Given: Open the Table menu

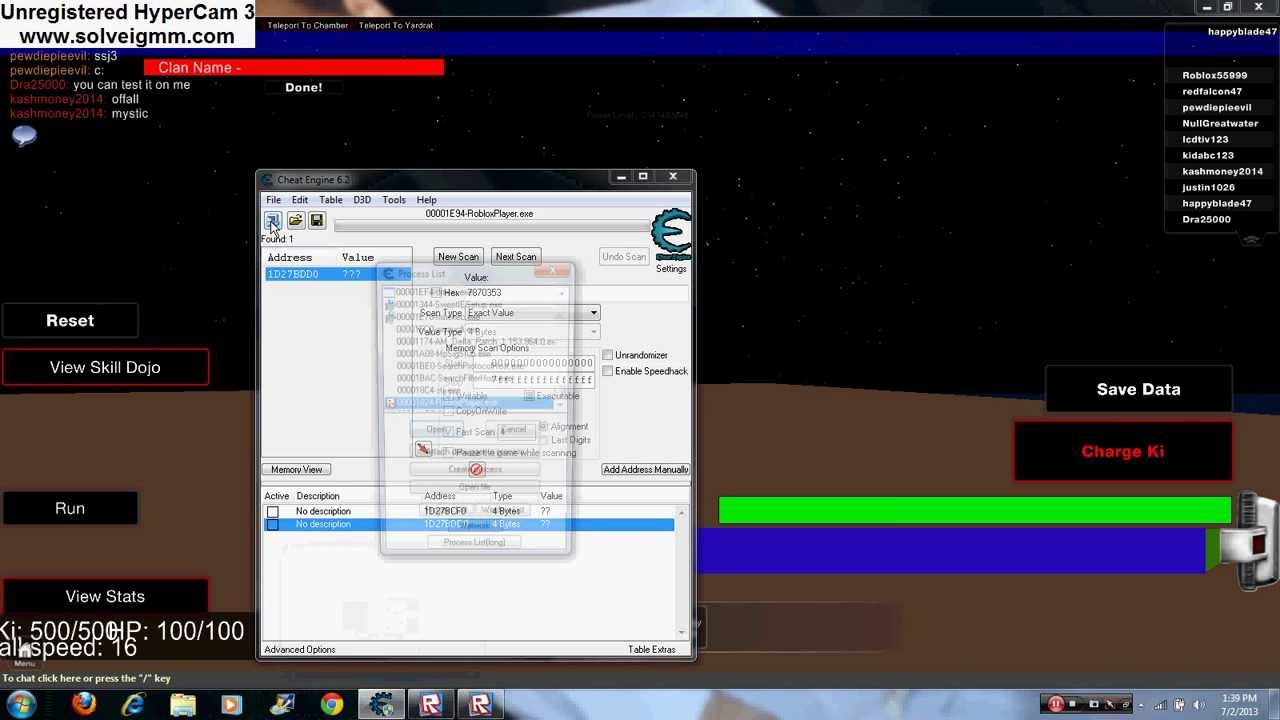Looking at the screenshot, I should click(330, 200).
